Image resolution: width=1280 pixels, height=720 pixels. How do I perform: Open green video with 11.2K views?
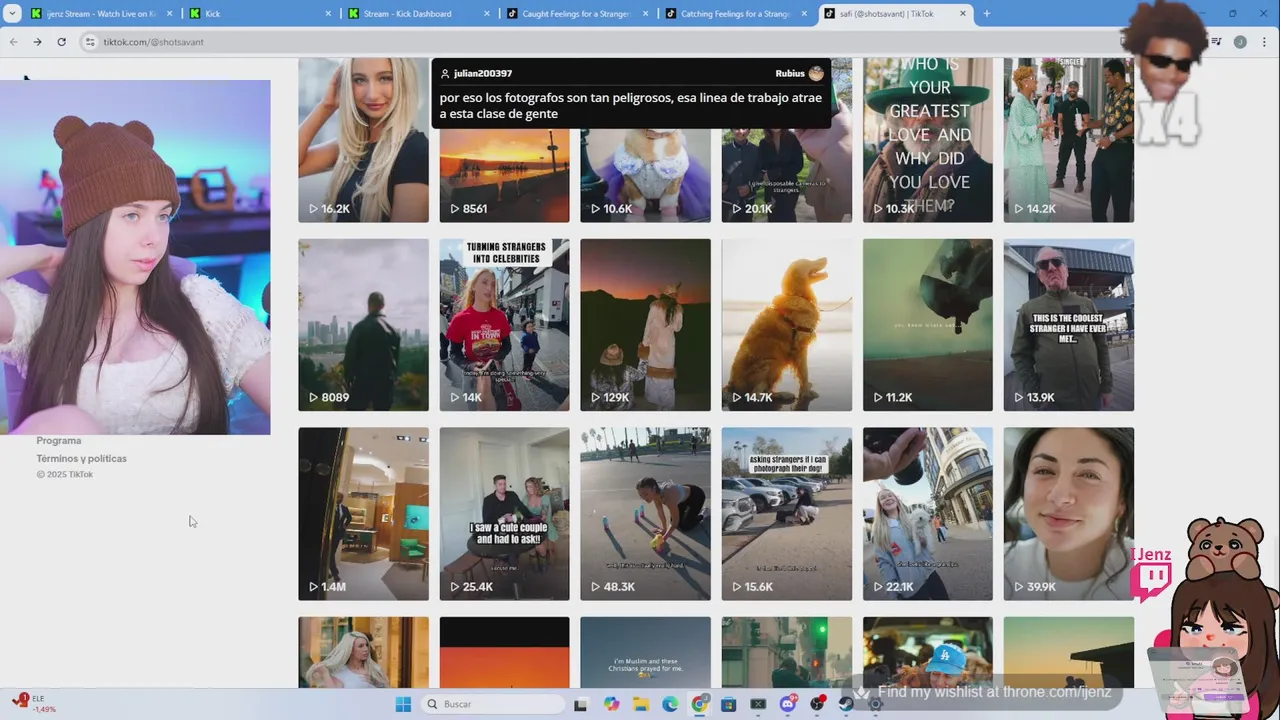click(x=928, y=325)
